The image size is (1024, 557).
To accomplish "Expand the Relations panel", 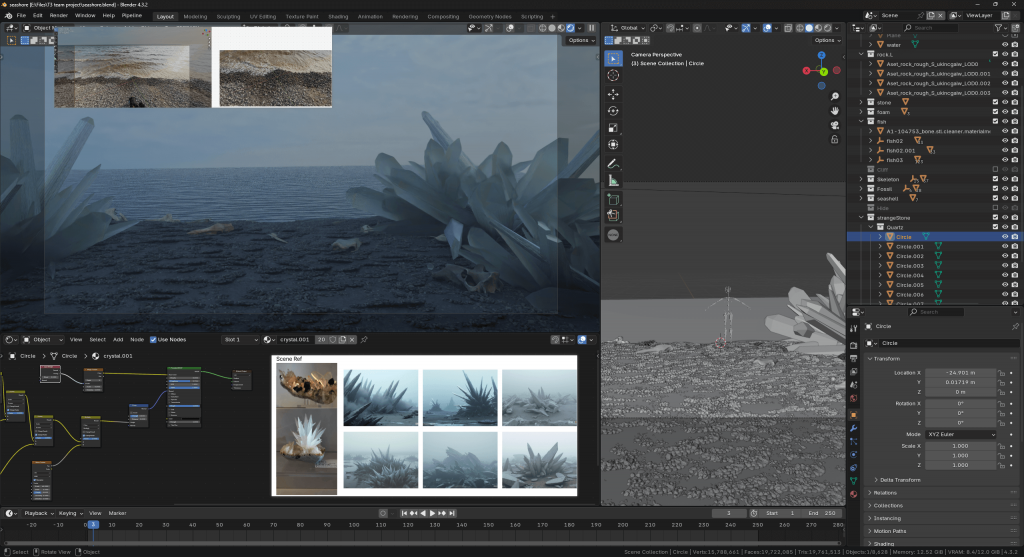I will point(885,492).
